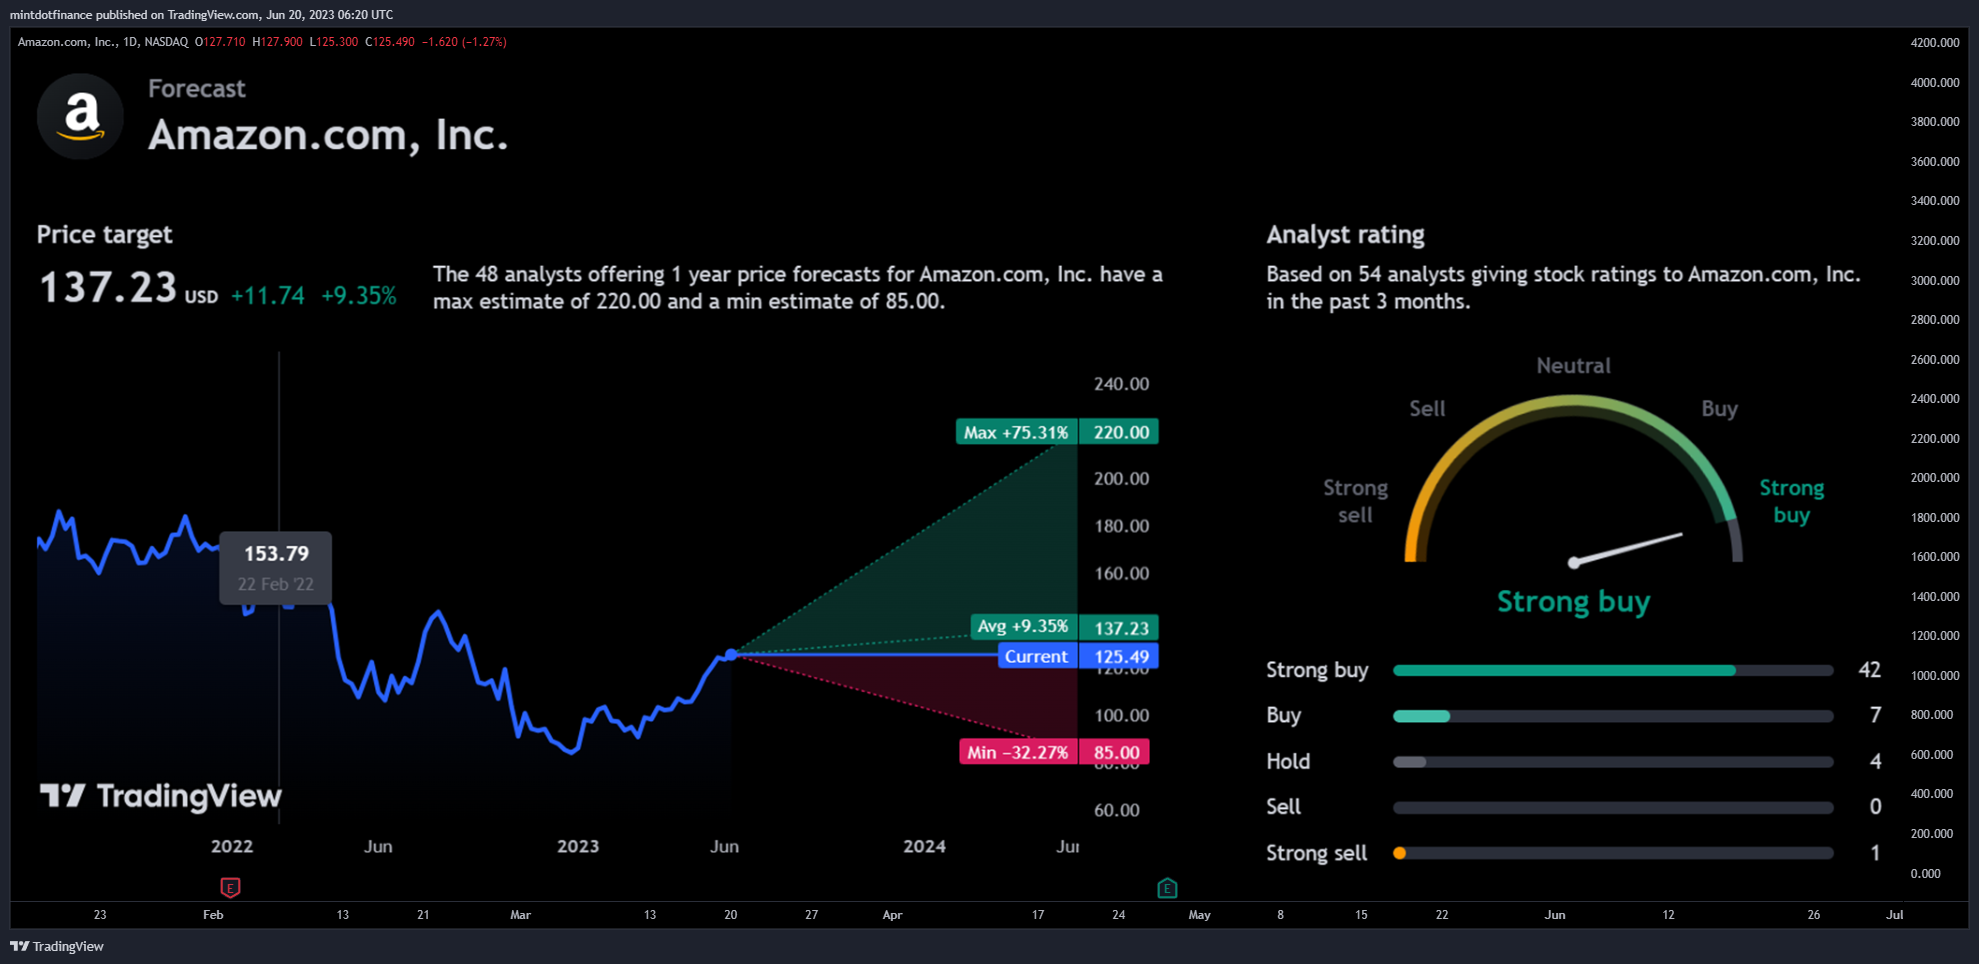
Task: Click the Strong buy rating bar
Action: pos(1613,670)
